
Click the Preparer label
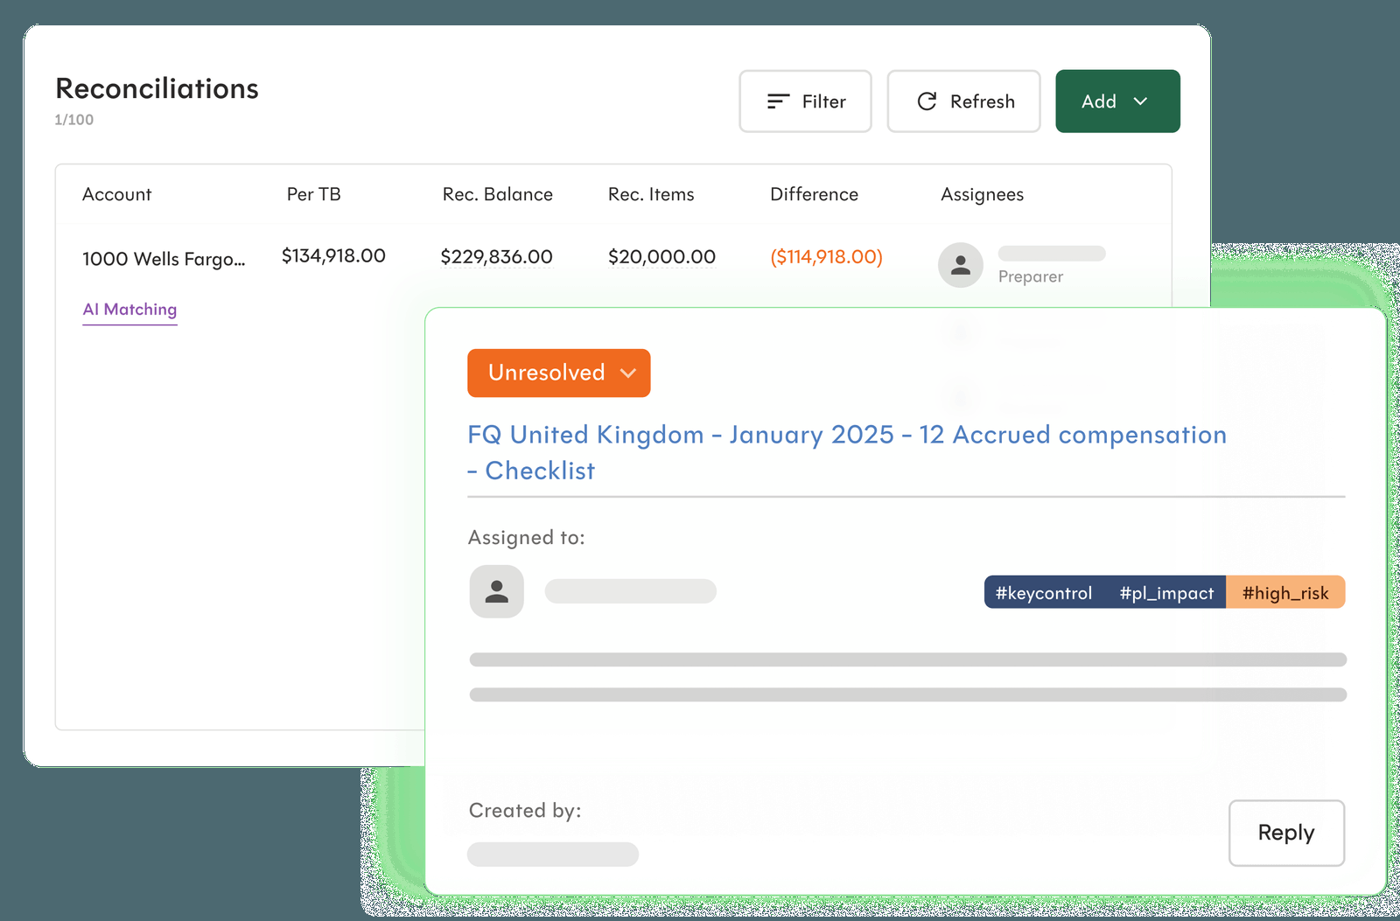(1030, 276)
